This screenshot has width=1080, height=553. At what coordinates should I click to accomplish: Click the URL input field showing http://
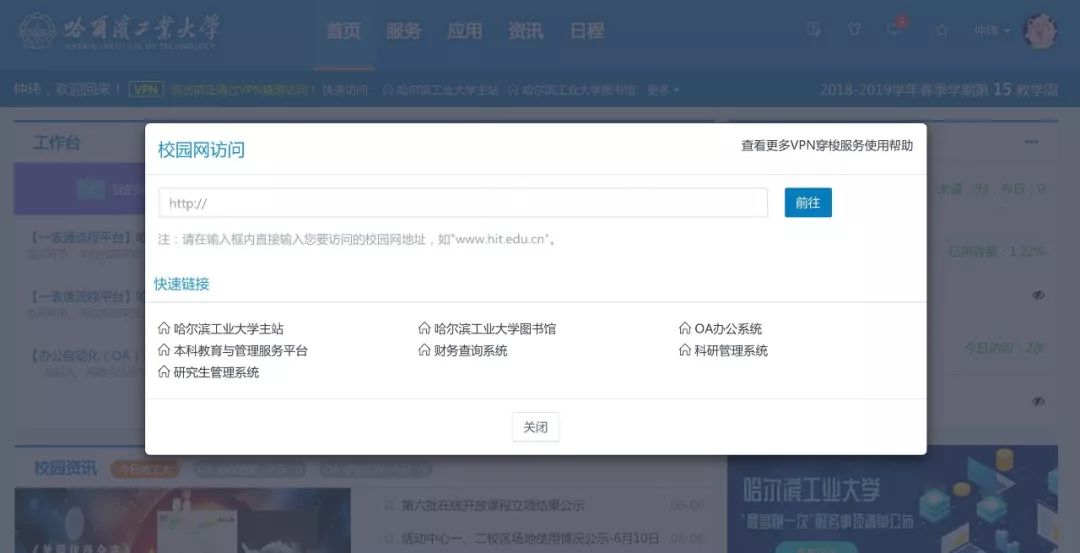pos(463,203)
